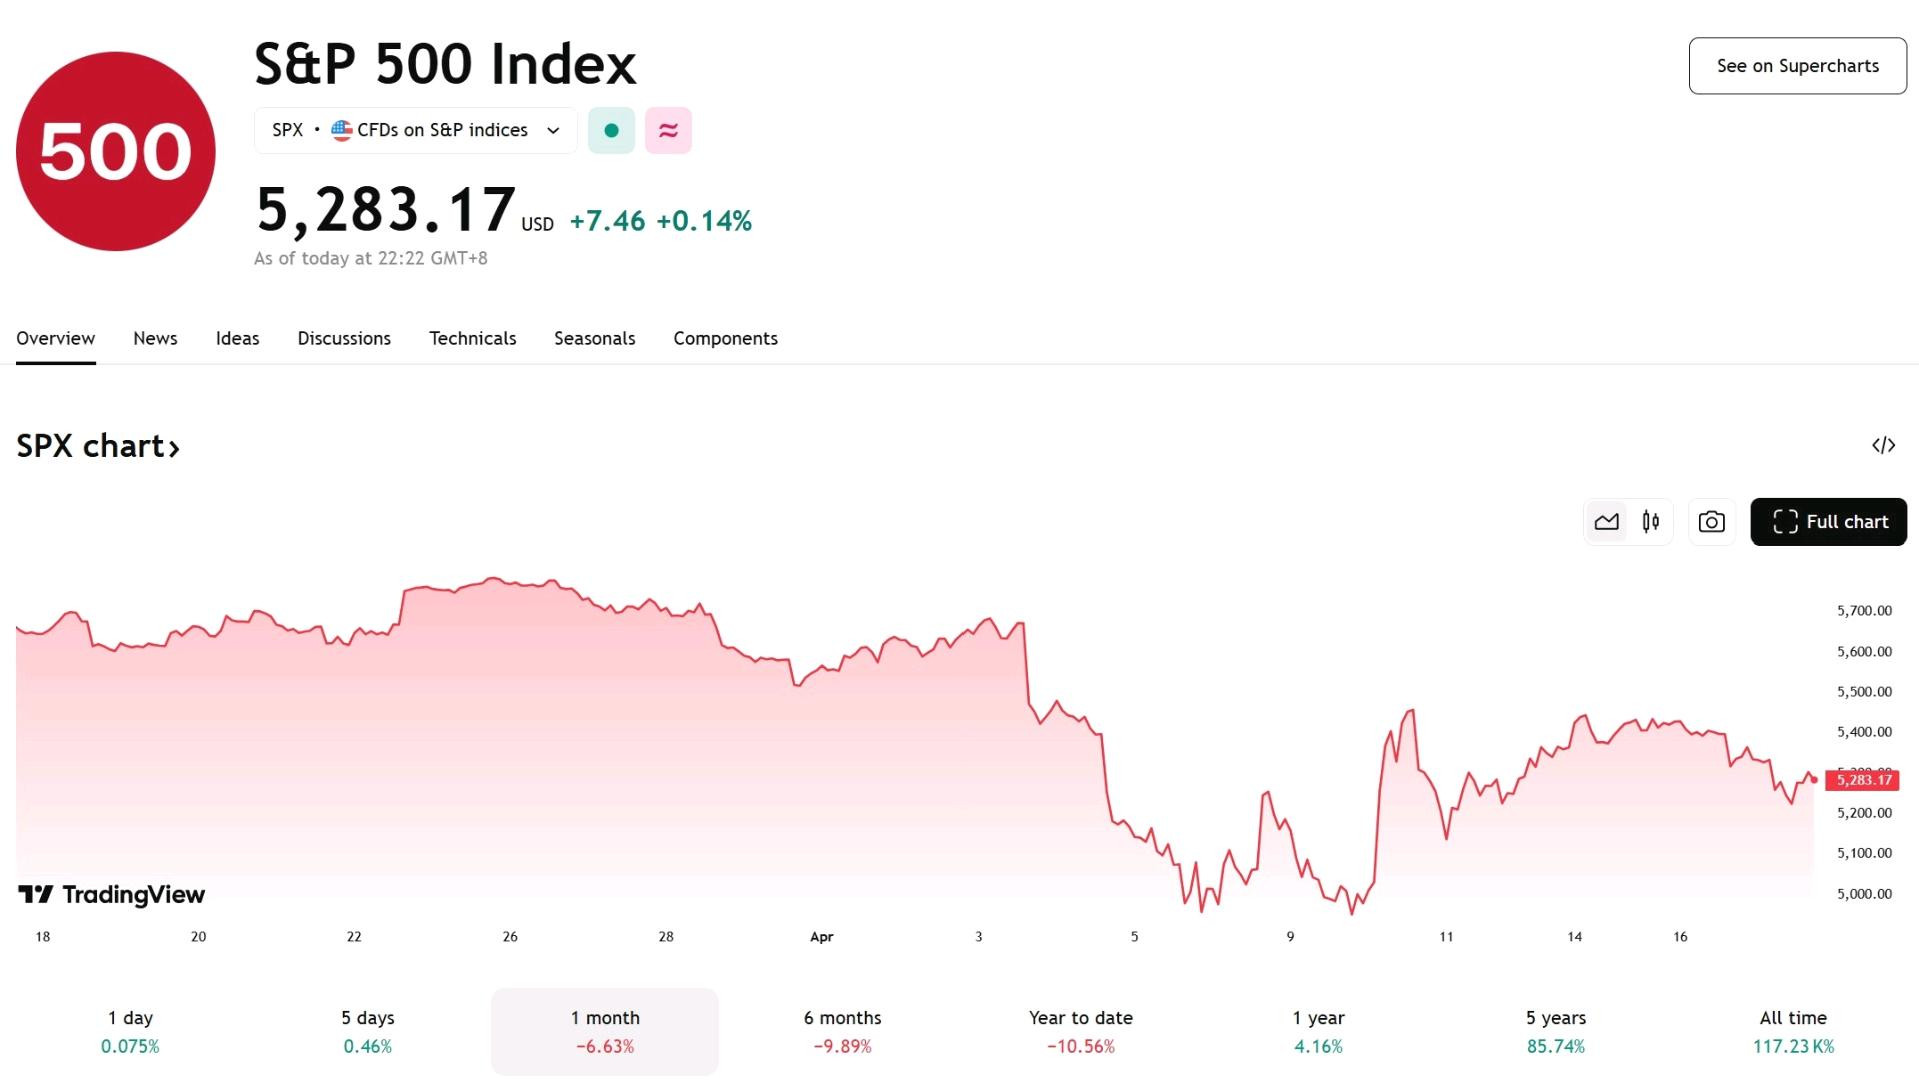Switch chart to area style icon
Image resolution: width=1919 pixels, height=1083 pixels.
point(1606,522)
